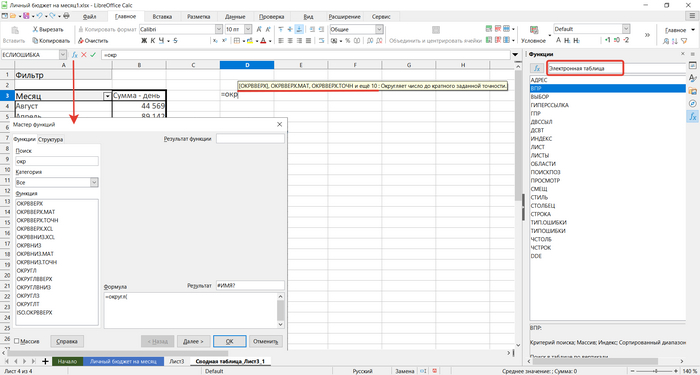
Task: Open the font name Calibri dropdown
Action: tap(219, 29)
